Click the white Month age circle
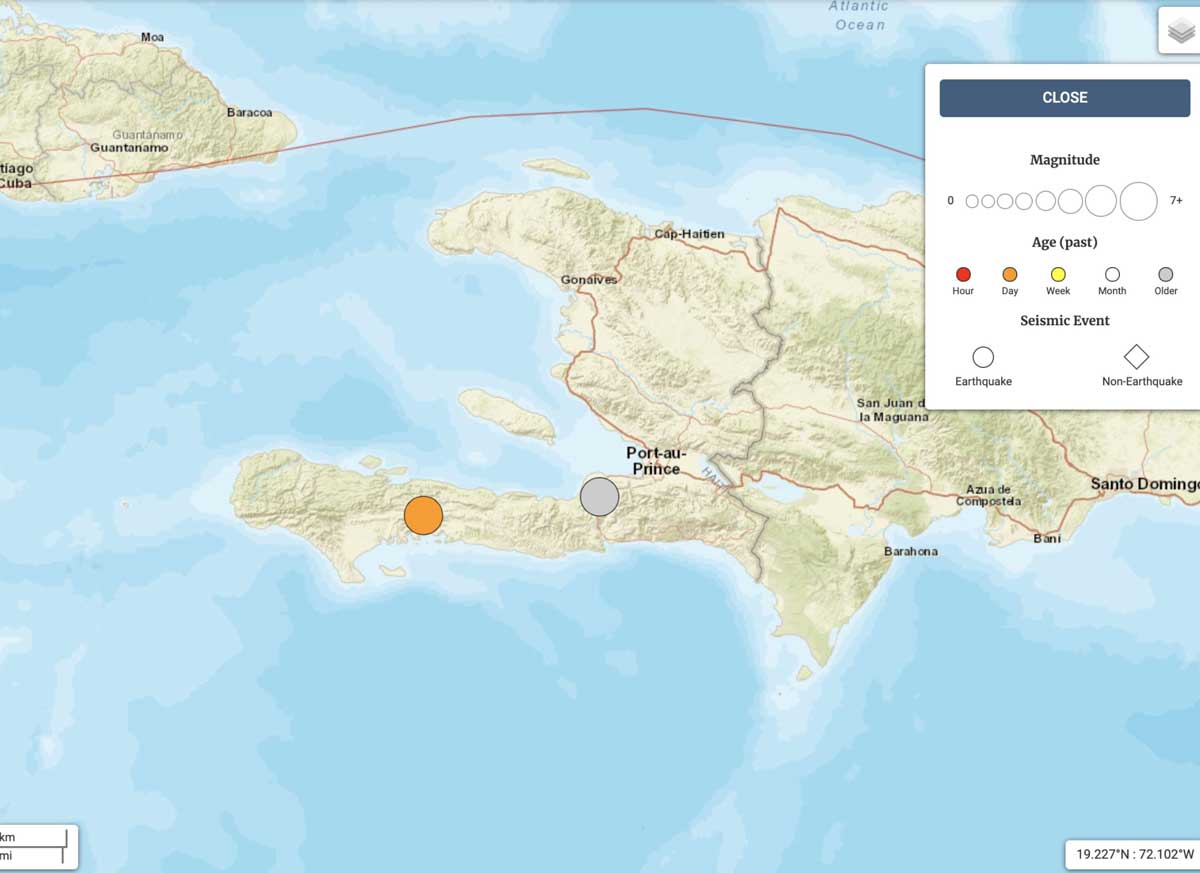 pyautogui.click(x=1112, y=275)
